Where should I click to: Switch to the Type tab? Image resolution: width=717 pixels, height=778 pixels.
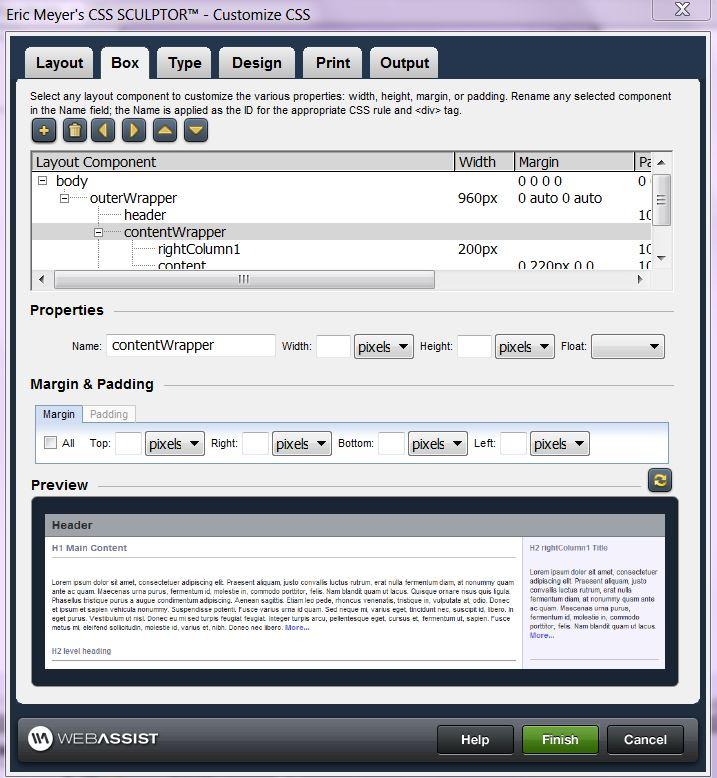[x=185, y=63]
